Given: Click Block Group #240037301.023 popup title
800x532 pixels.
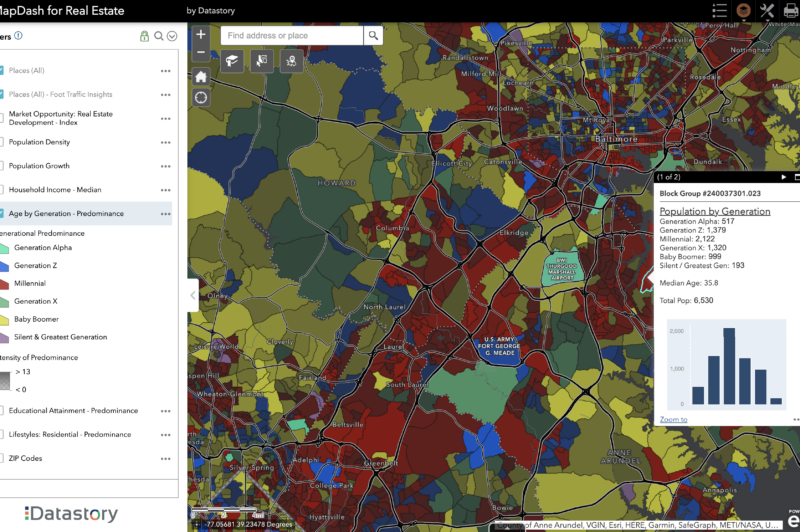Looking at the screenshot, I should [x=710, y=193].
